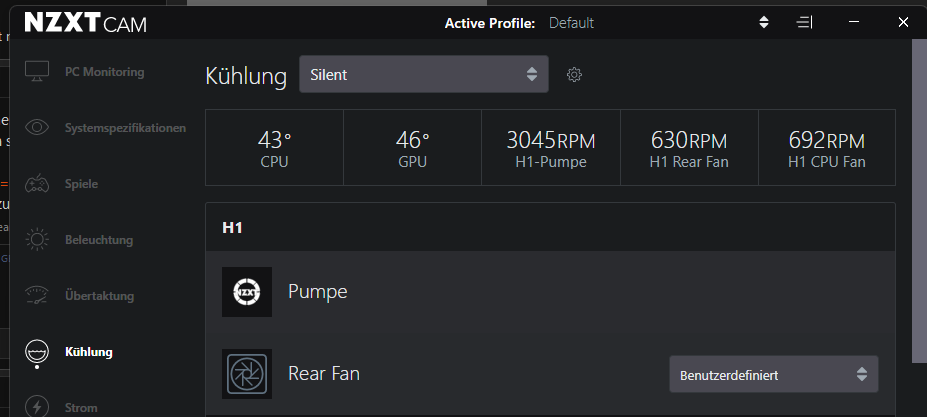Open the Silent cooling profile dropdown
Image resolution: width=927 pixels, height=417 pixels.
click(x=423, y=74)
